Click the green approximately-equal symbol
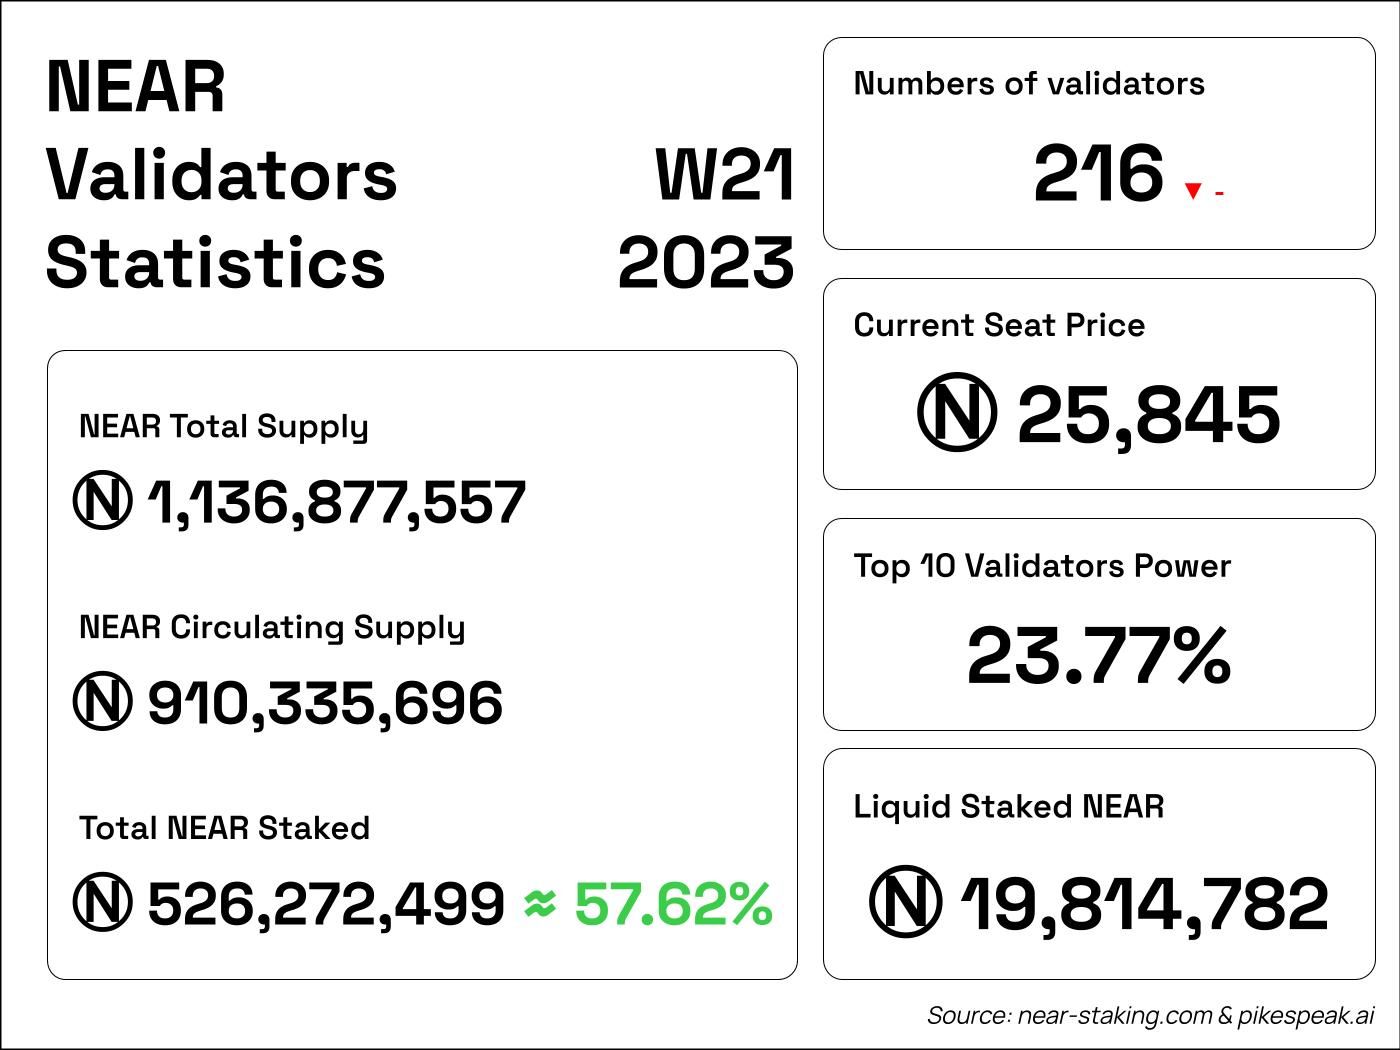The image size is (1400, 1050). click(x=540, y=903)
